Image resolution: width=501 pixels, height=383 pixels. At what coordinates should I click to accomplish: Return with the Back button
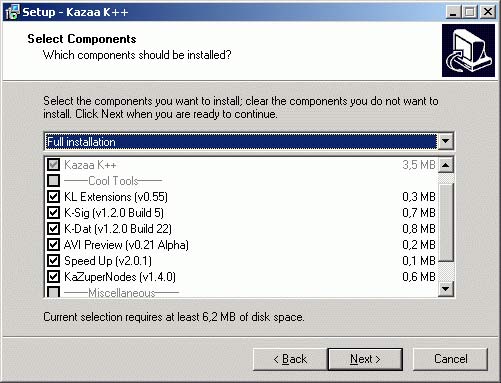[290, 359]
